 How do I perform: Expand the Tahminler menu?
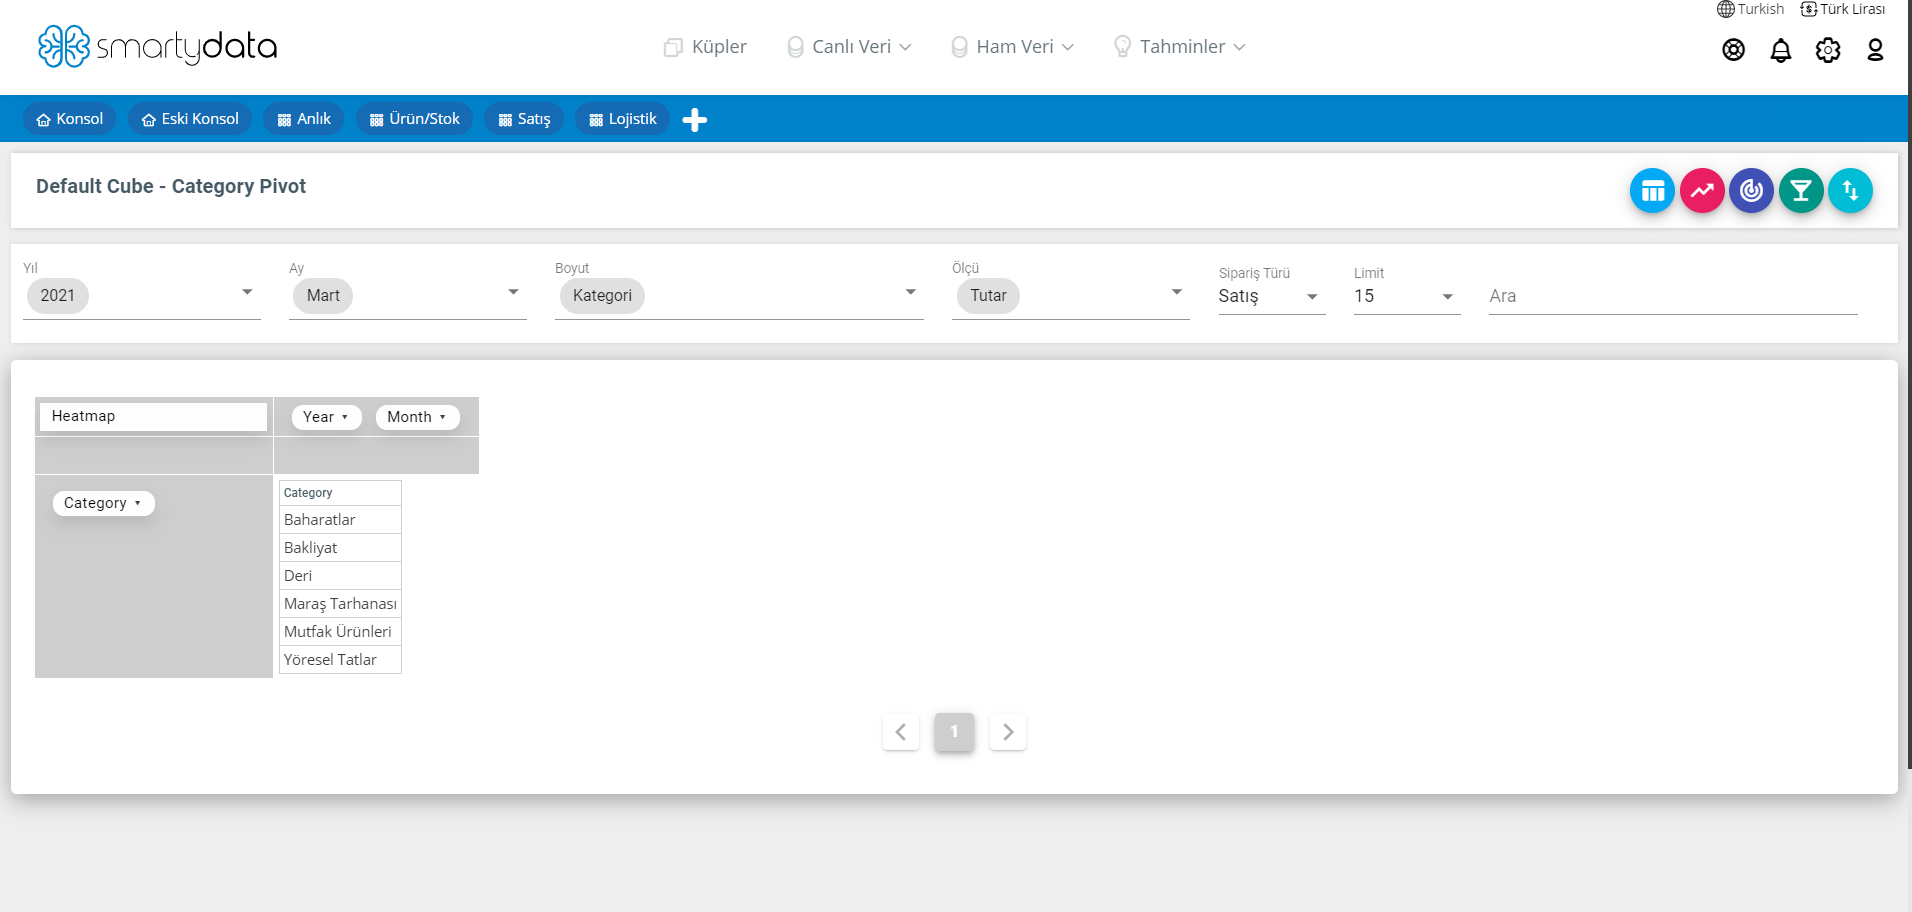point(1179,47)
